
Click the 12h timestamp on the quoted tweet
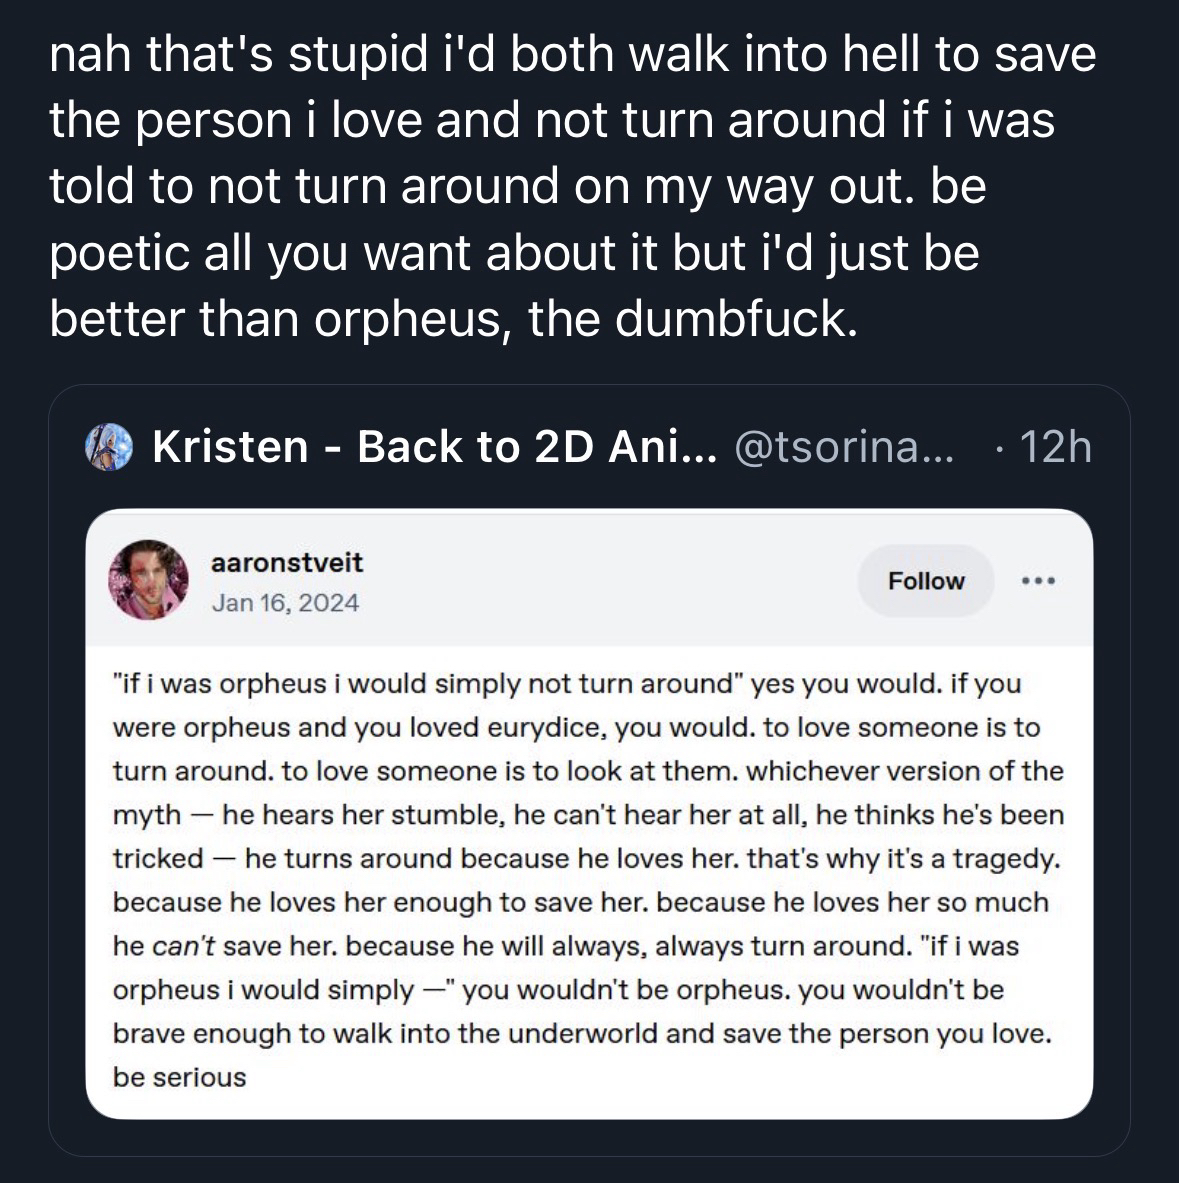pyautogui.click(x=1055, y=447)
